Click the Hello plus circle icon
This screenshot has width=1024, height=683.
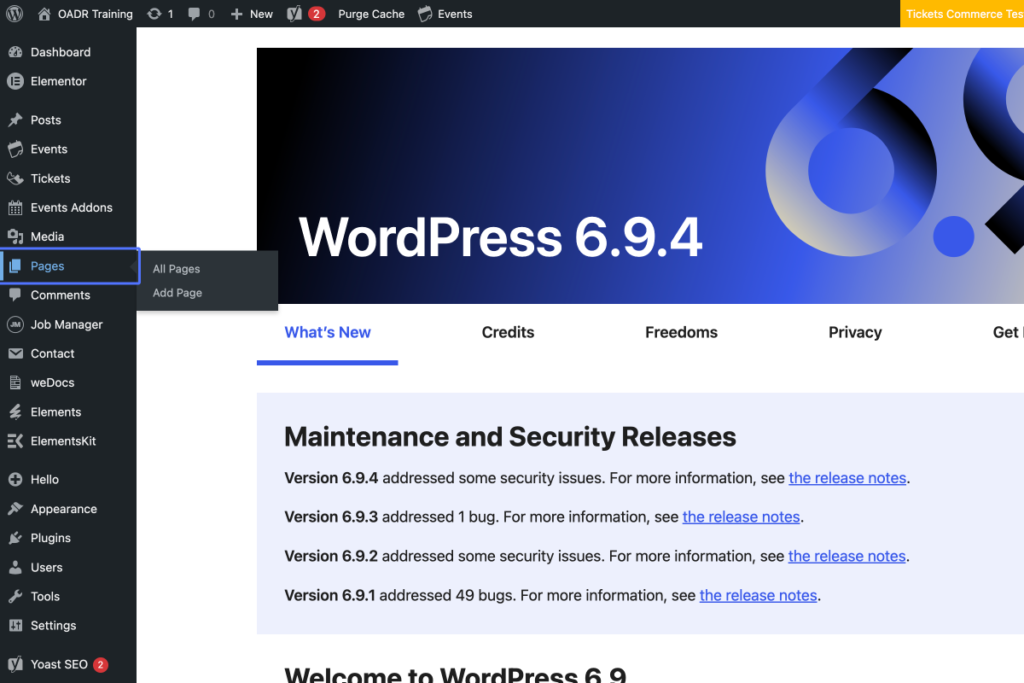[x=16, y=479]
